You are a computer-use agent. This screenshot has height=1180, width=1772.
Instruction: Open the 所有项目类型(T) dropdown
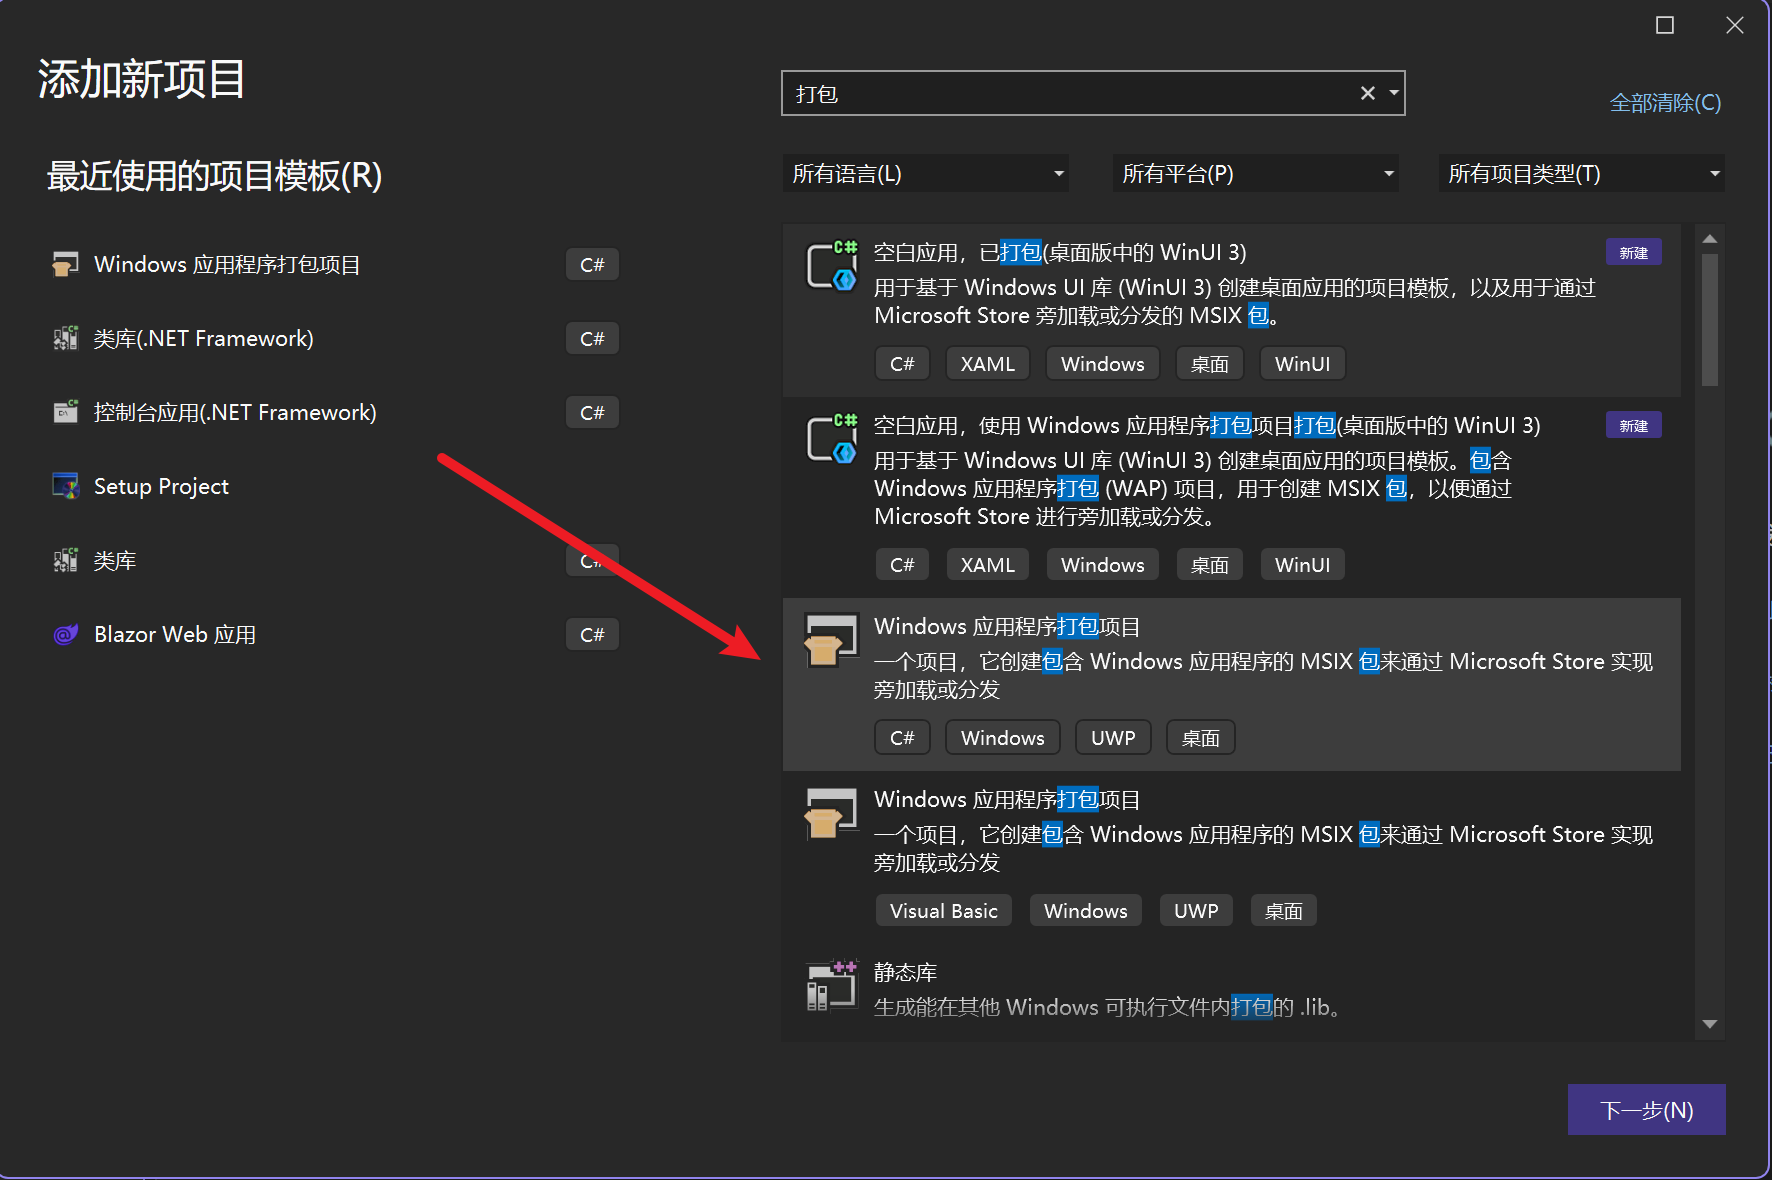[x=1582, y=174]
